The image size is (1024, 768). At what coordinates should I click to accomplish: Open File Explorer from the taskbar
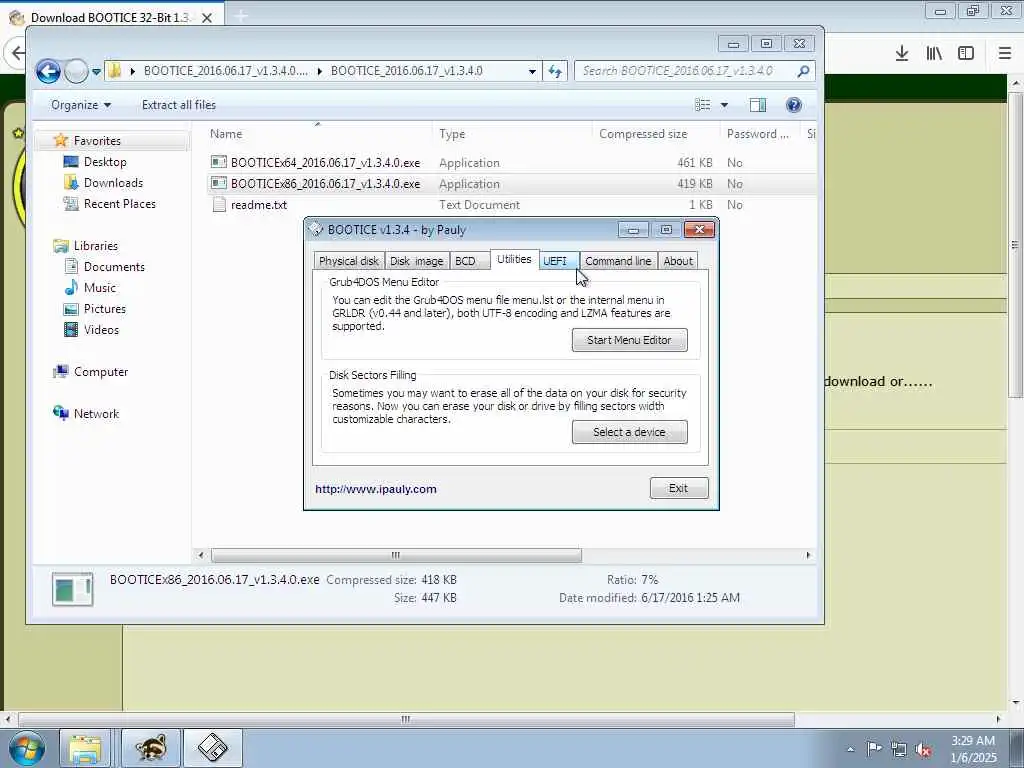pos(86,748)
